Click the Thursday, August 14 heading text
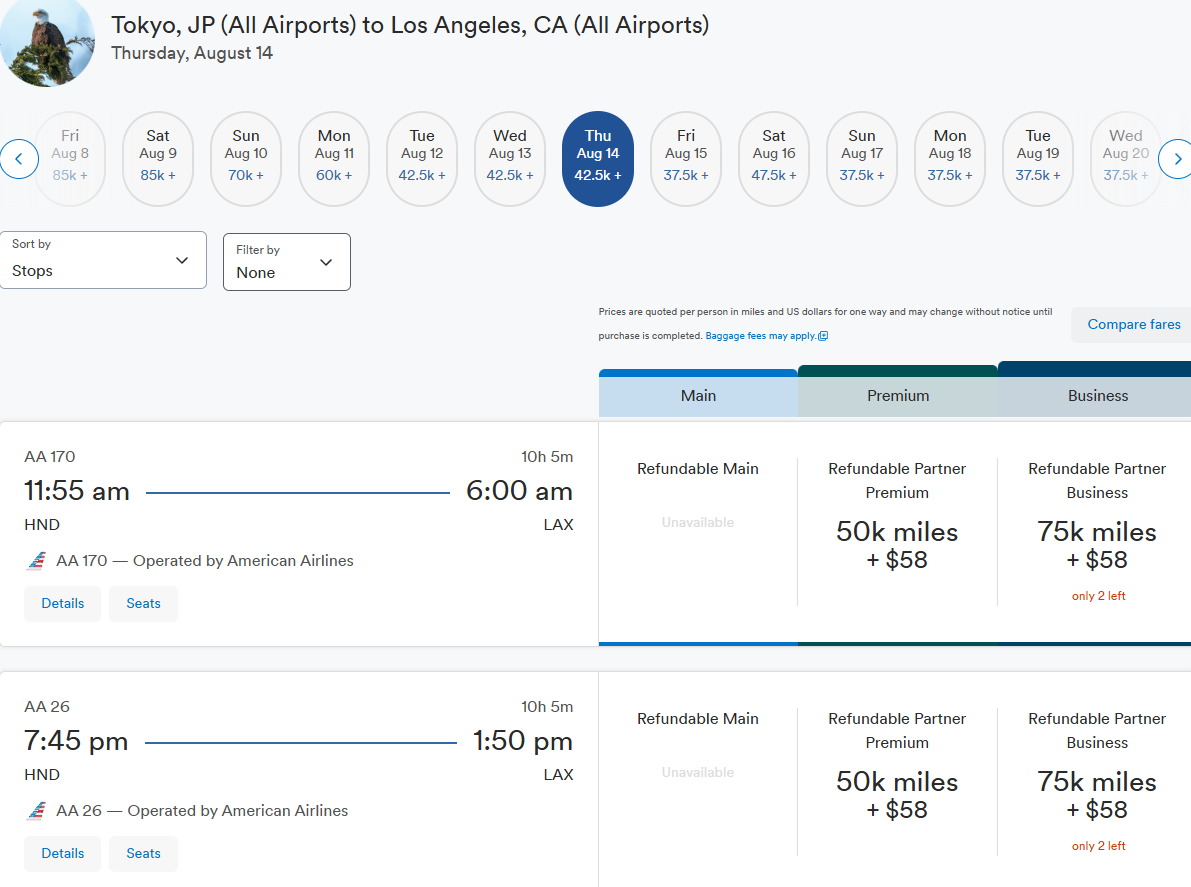The height and width of the screenshot is (887, 1191). [x=192, y=53]
